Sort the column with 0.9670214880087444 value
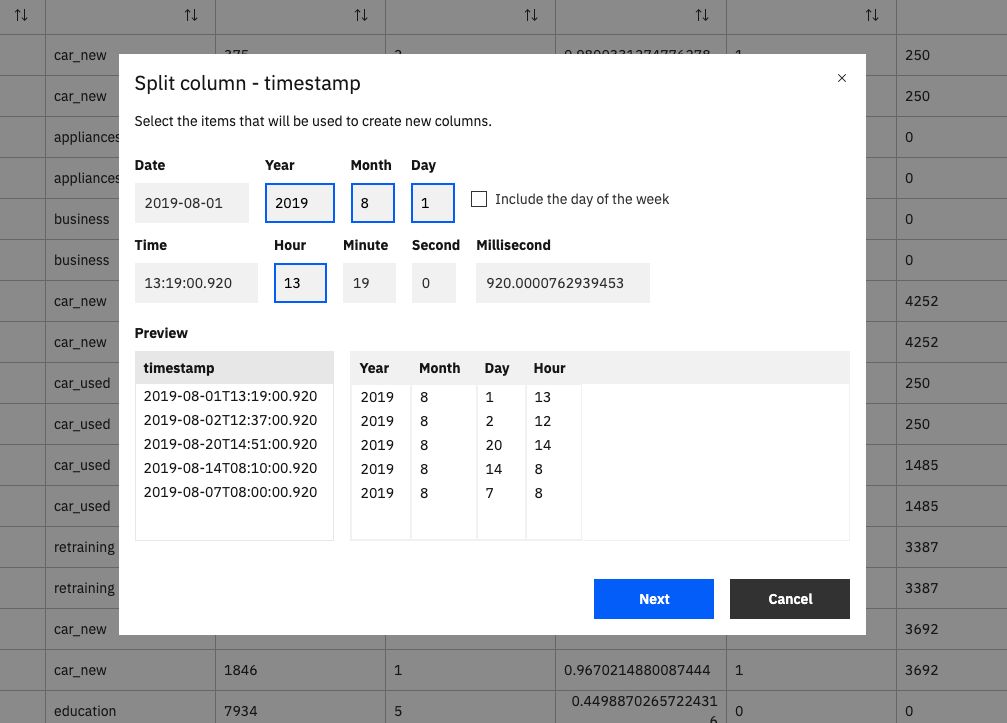This screenshot has height=723, width=1007. click(x=702, y=15)
